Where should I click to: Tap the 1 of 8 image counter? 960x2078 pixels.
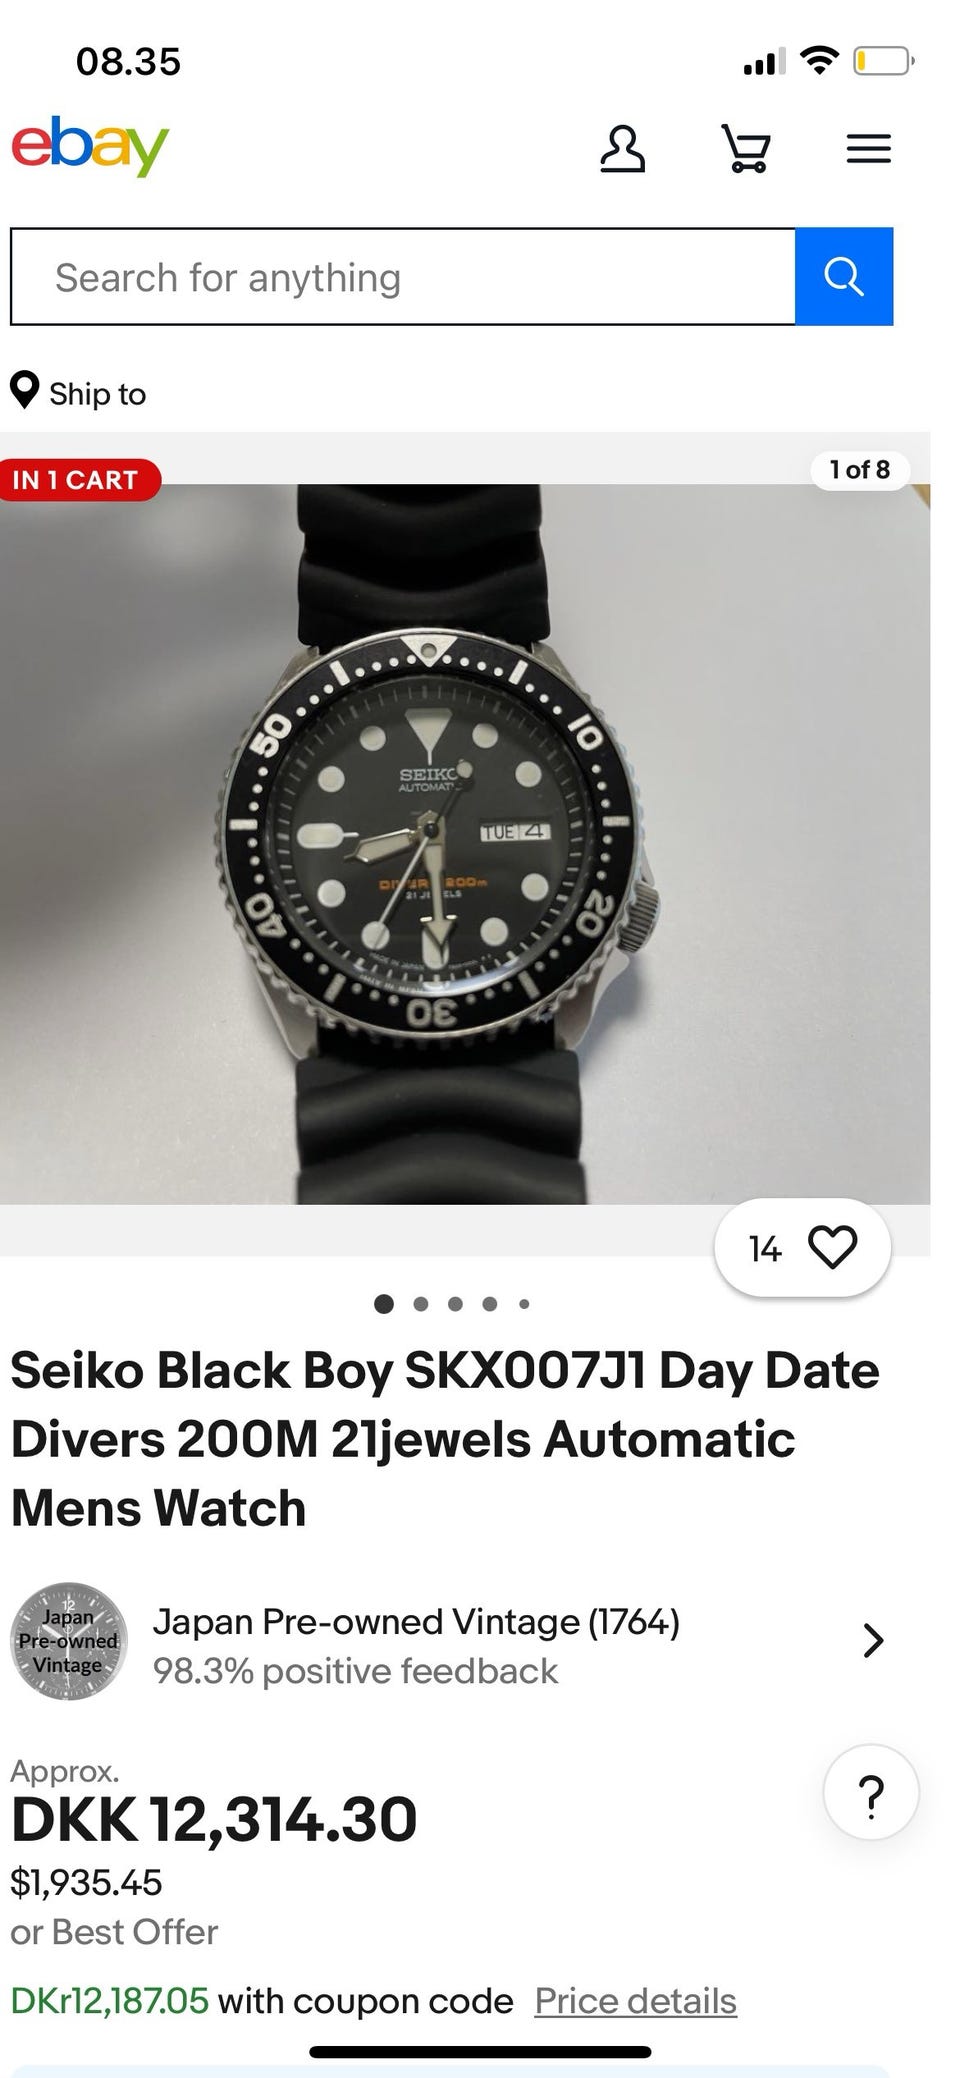coord(860,470)
